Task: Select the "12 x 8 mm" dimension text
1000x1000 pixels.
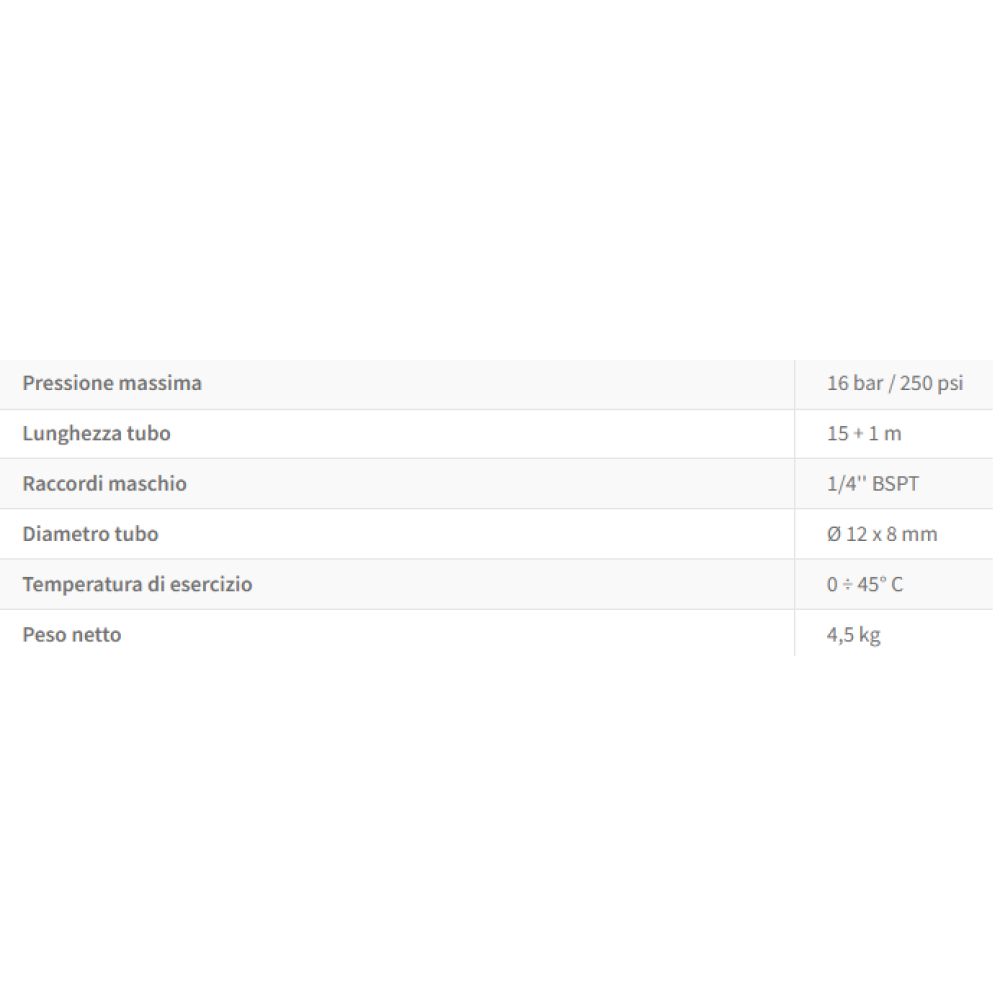Action: pyautogui.click(x=892, y=534)
